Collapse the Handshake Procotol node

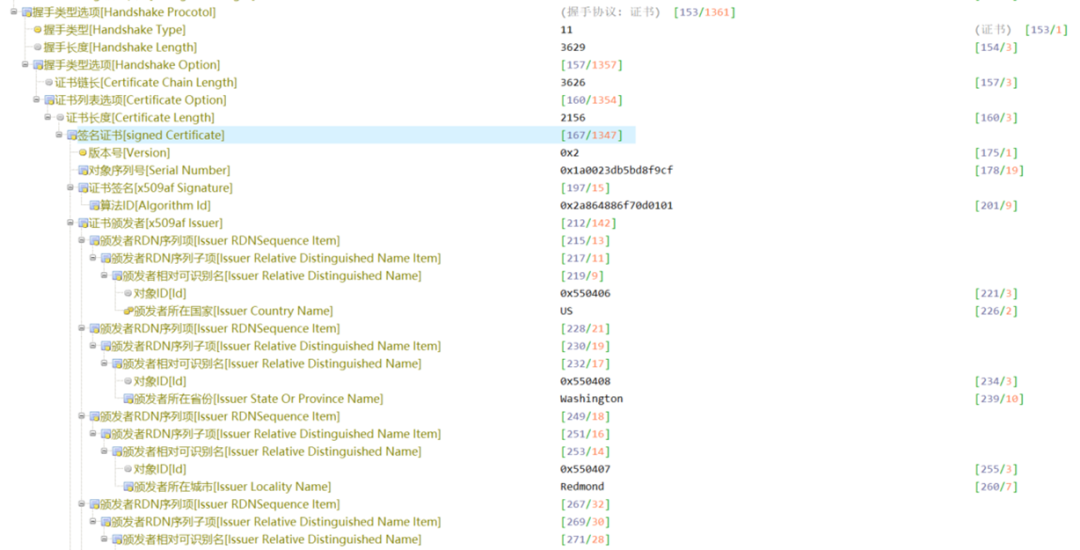pyautogui.click(x=13, y=12)
